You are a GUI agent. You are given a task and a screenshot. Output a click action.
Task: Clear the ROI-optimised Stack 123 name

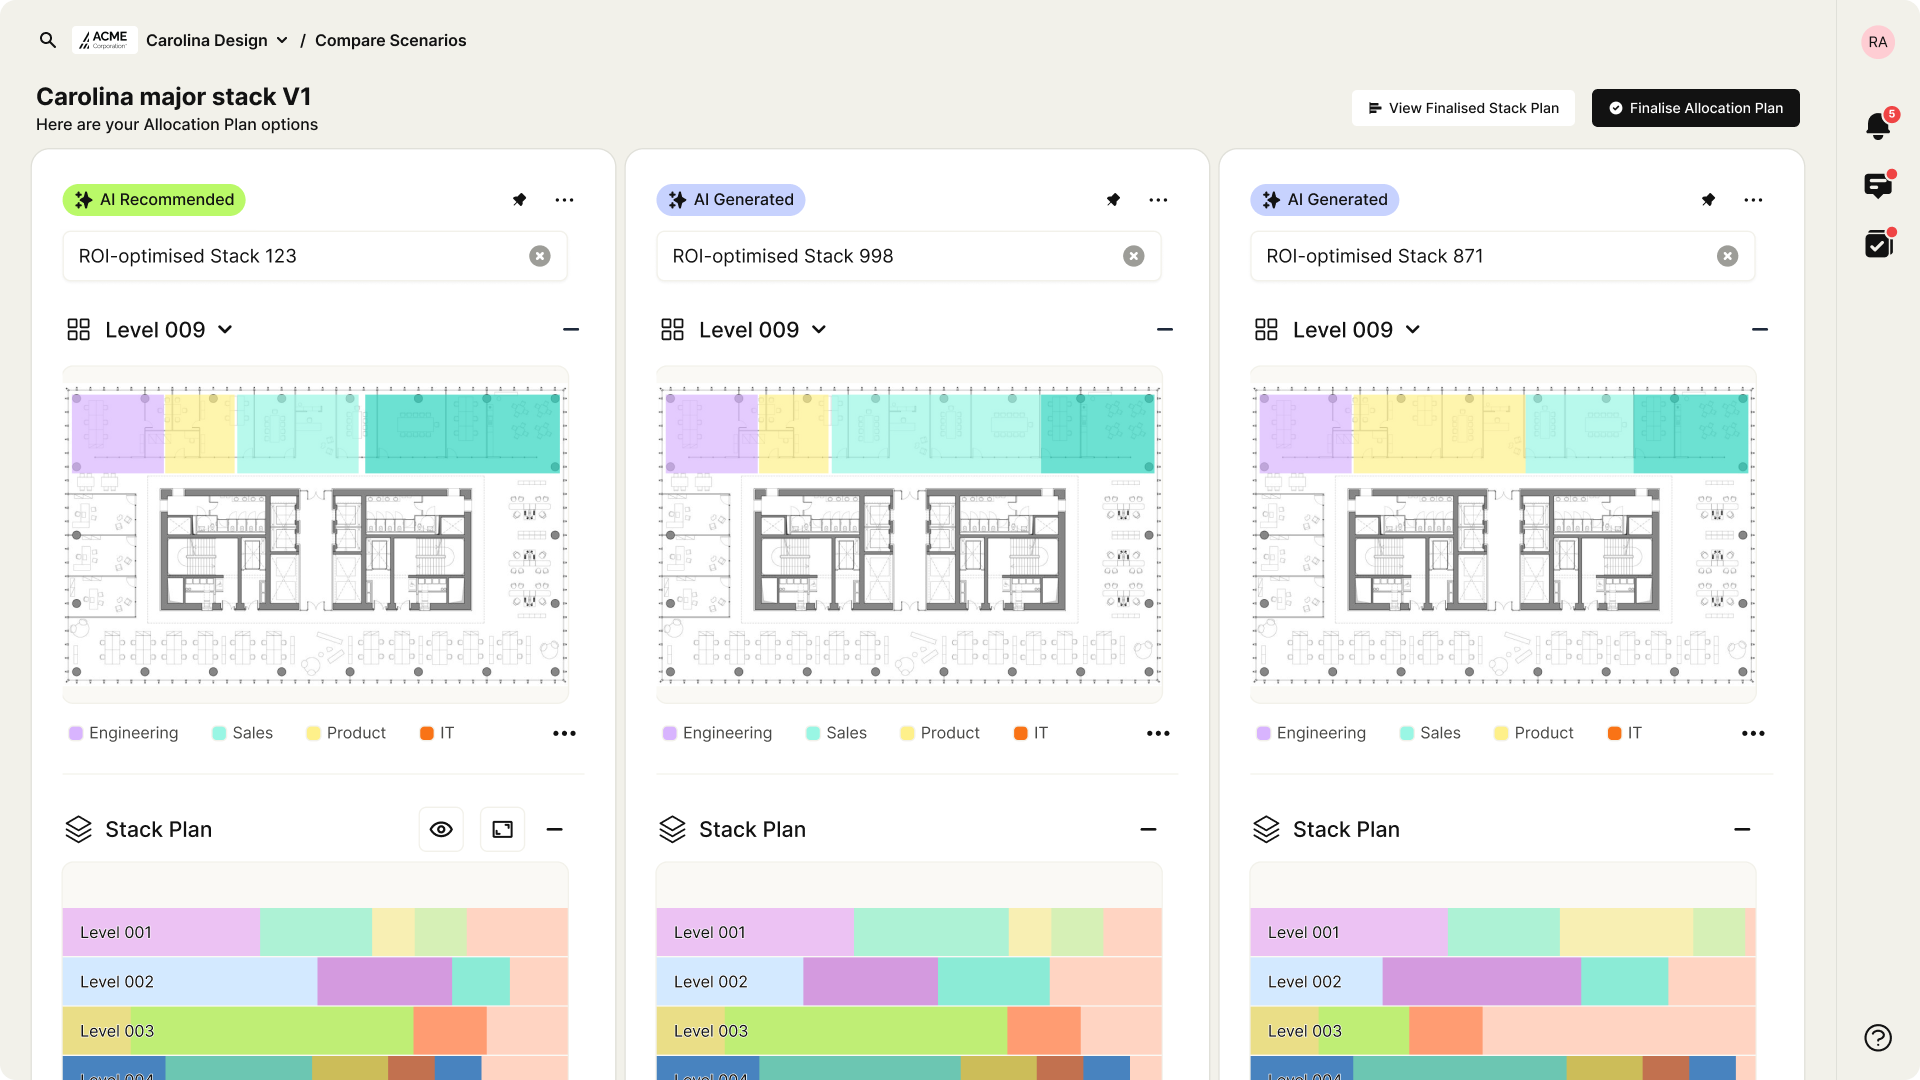pos(540,256)
